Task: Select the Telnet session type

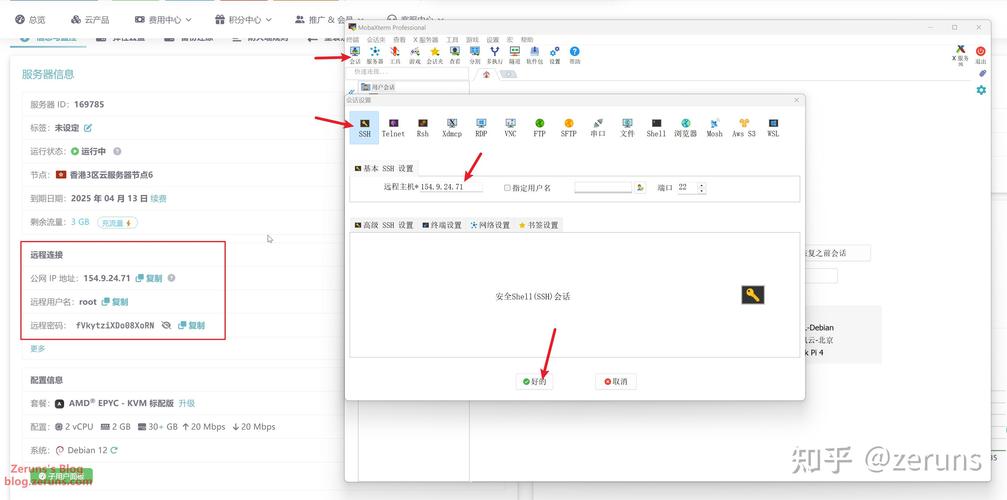Action: [x=393, y=128]
